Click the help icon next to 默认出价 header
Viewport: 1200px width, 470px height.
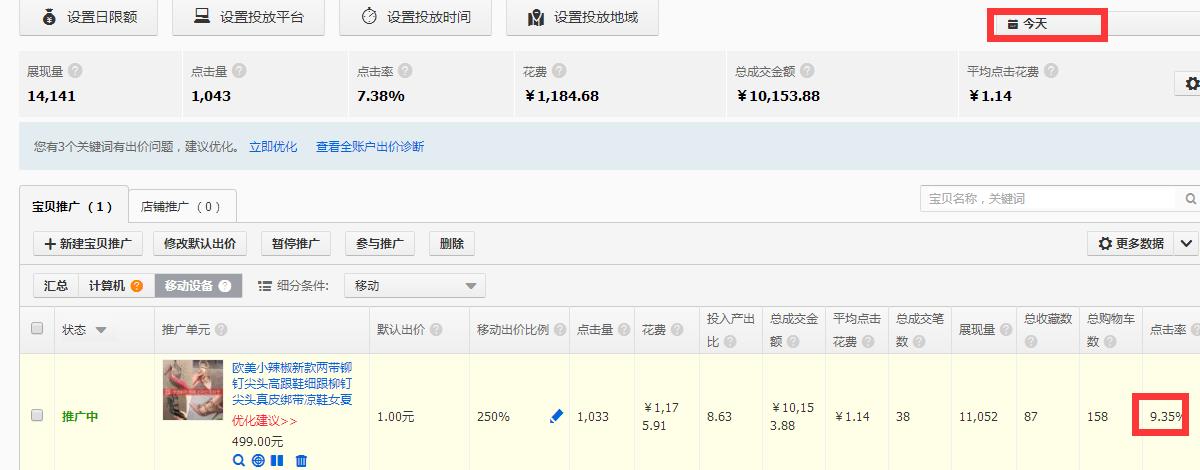[x=434, y=330]
